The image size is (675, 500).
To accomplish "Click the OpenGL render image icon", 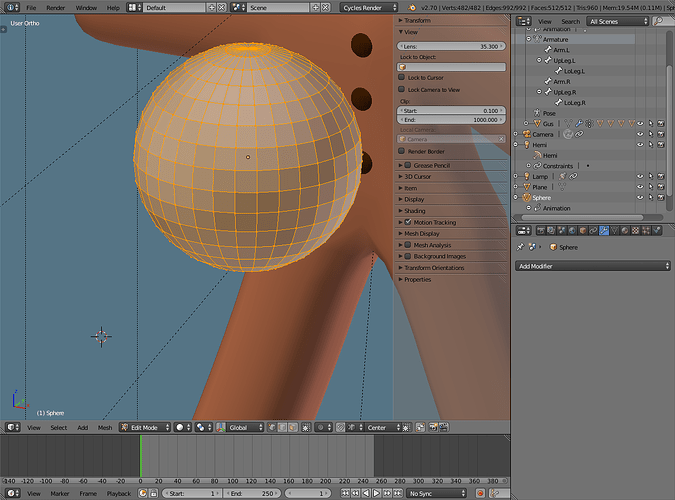I will [433, 427].
